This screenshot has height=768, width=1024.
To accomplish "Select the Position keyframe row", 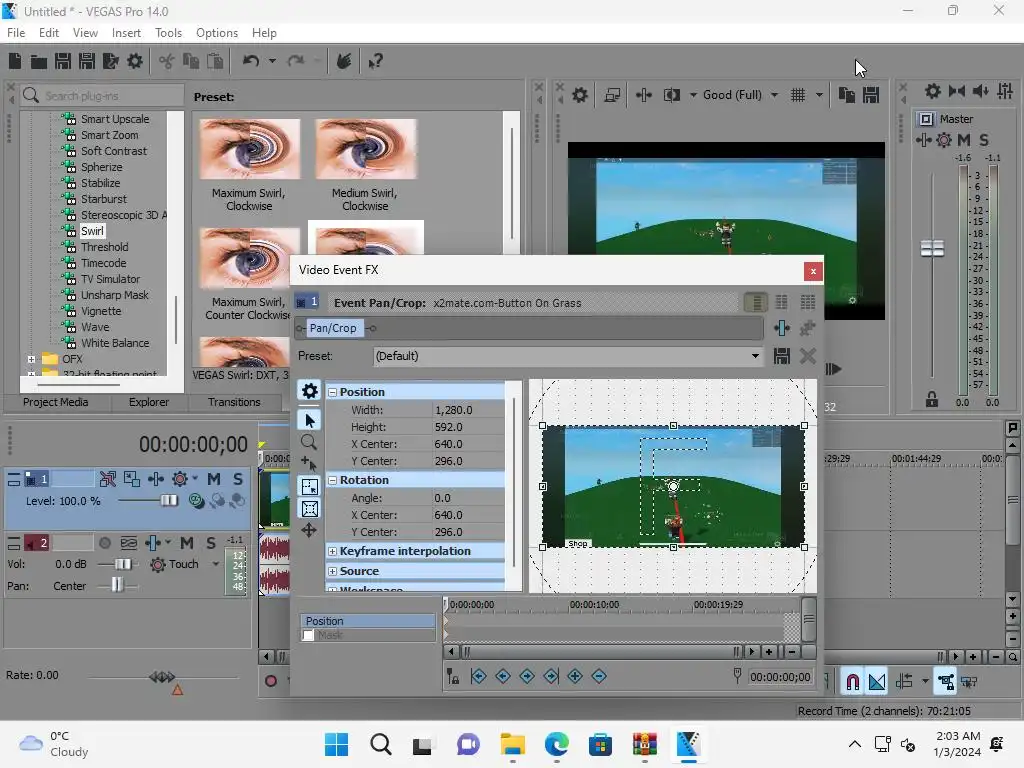I will coord(368,621).
